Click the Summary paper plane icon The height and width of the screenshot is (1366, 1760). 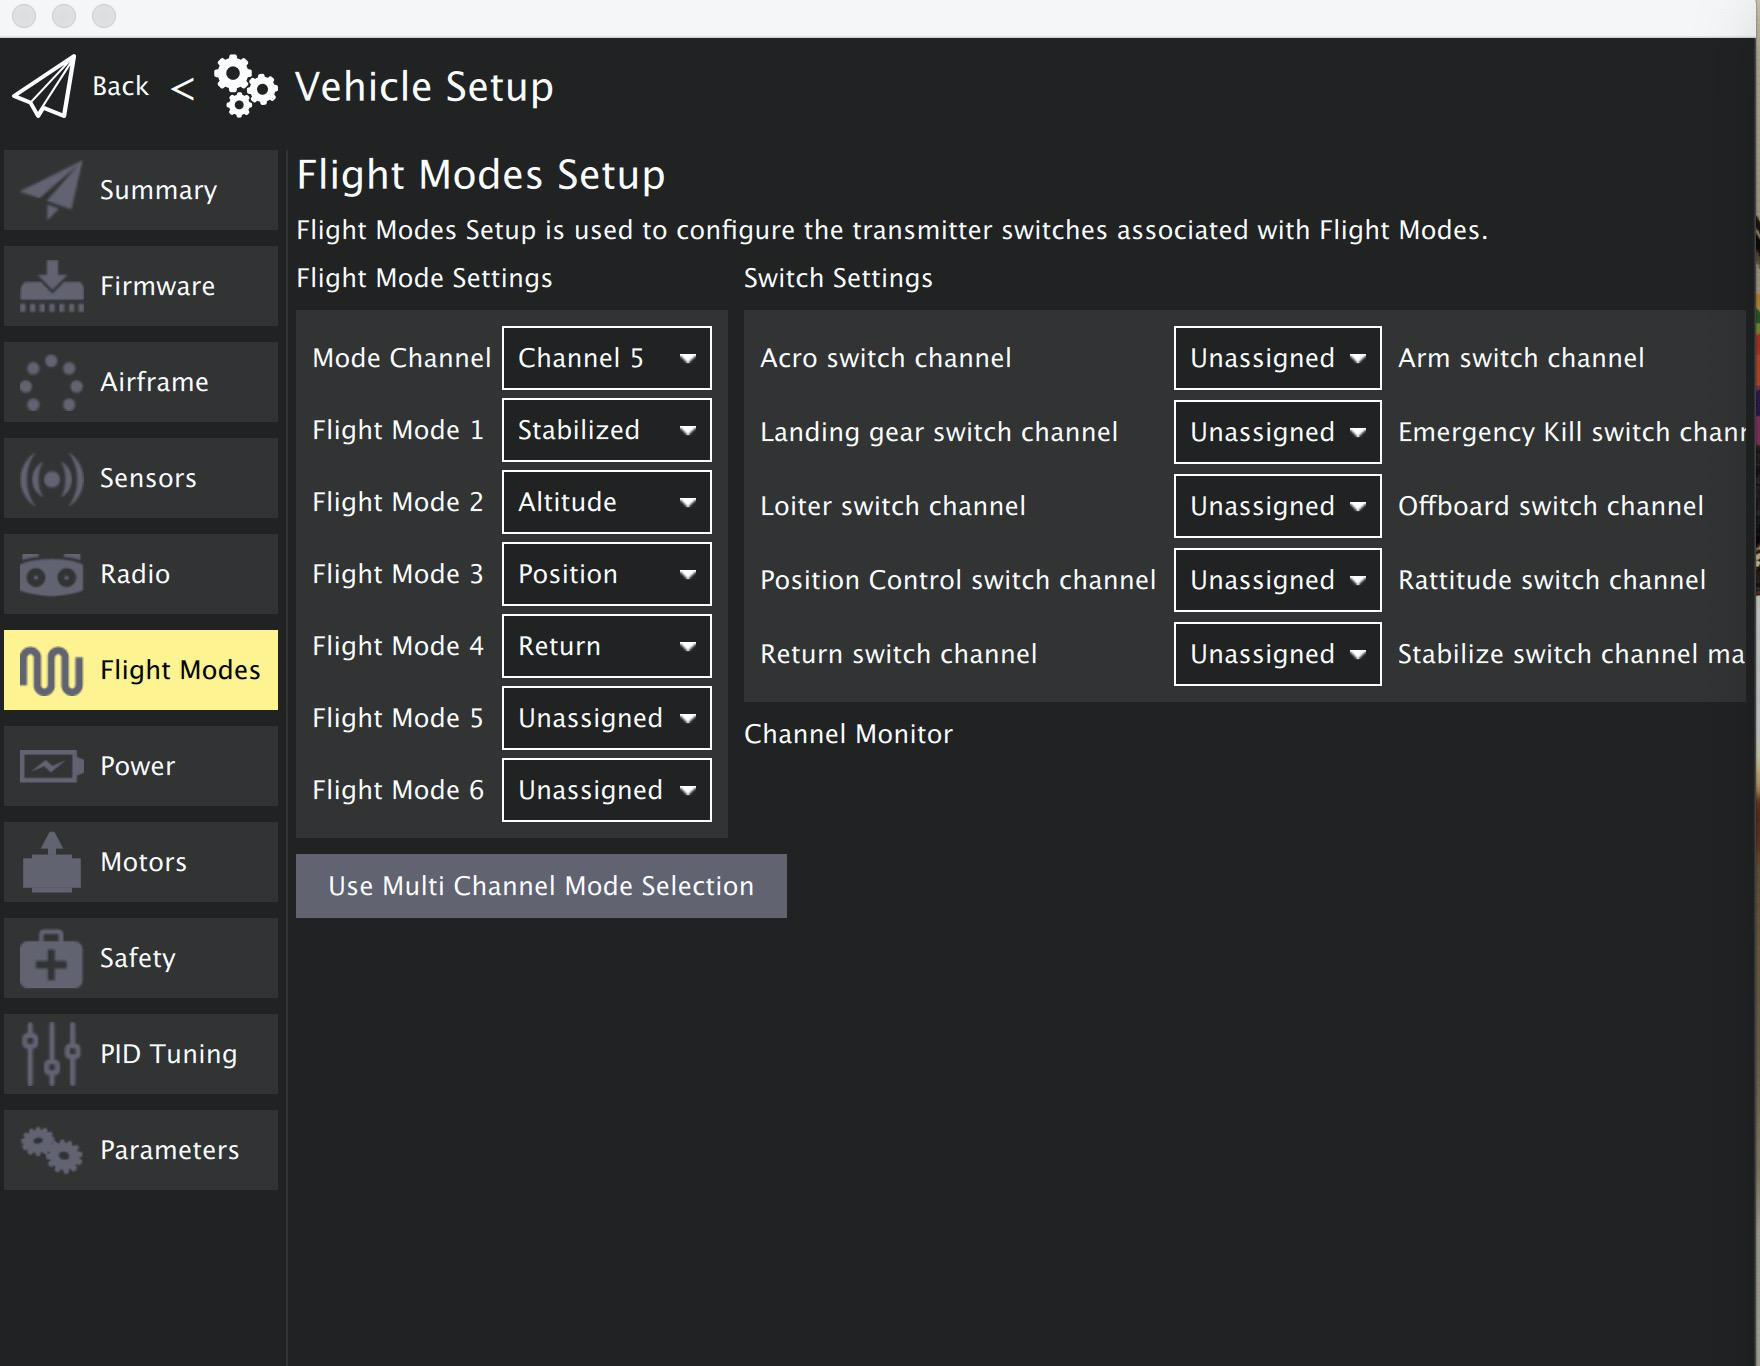point(51,190)
